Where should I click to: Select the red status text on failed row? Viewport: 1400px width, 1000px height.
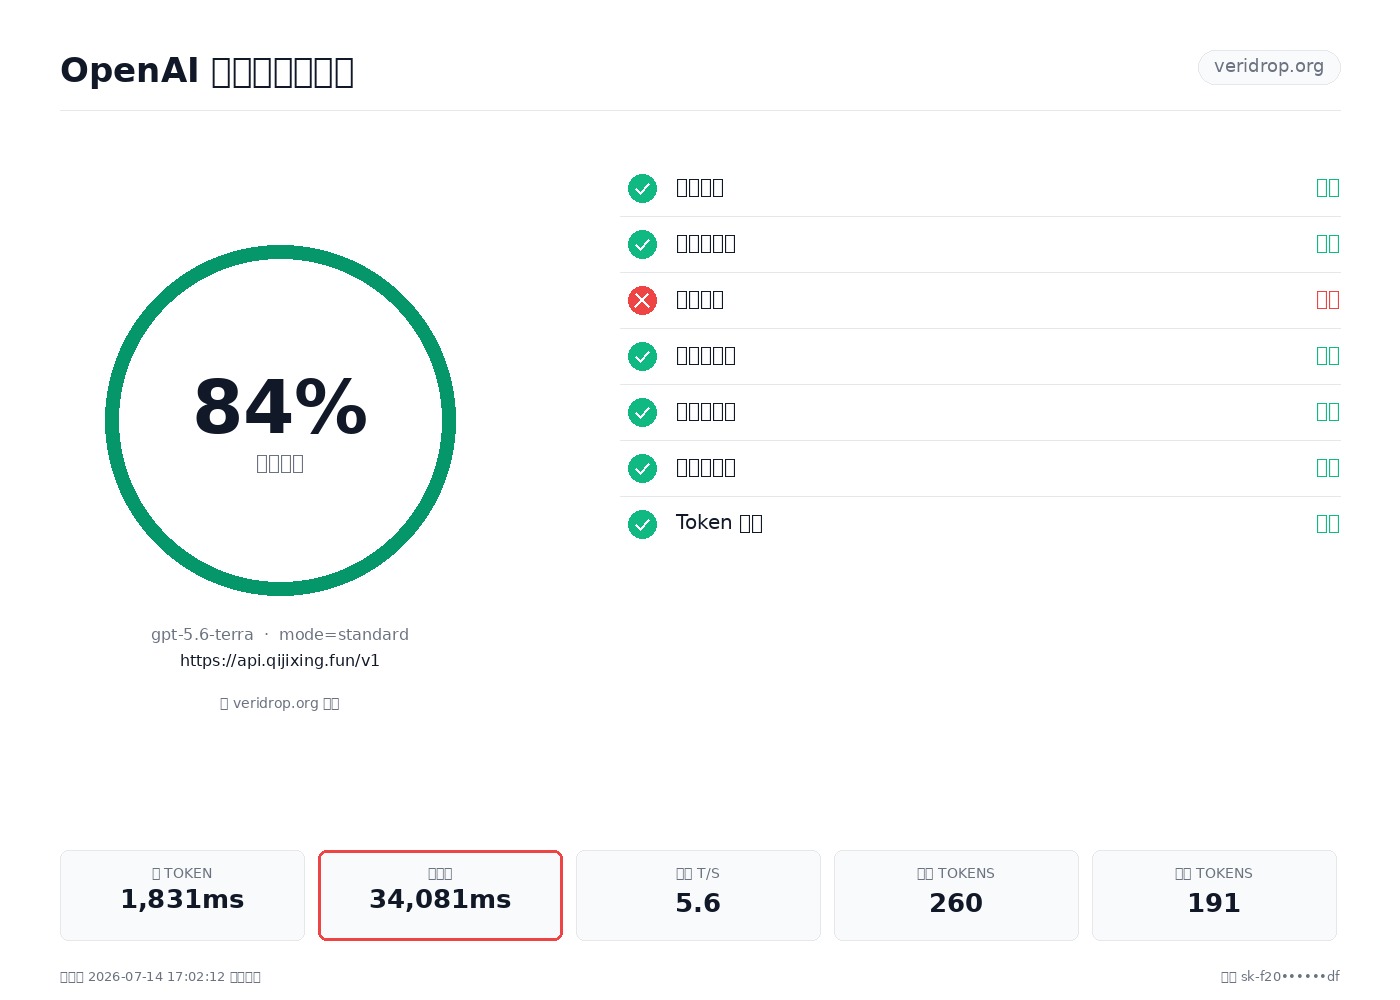1328,300
